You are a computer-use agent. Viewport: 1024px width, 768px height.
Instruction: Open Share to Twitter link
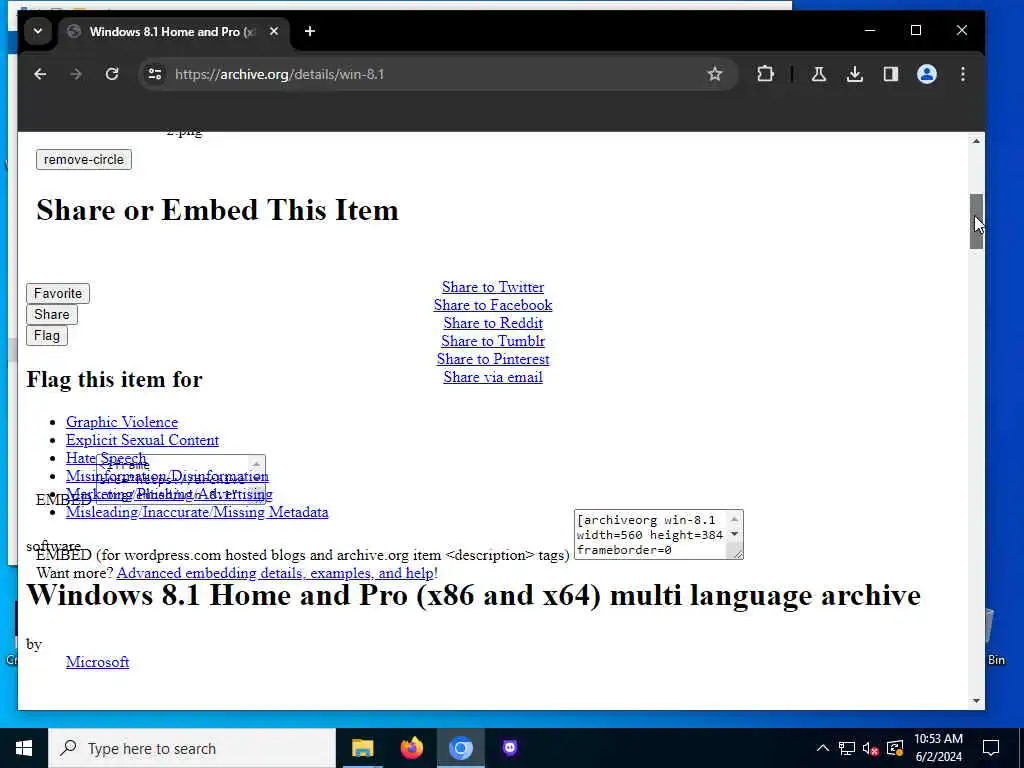[493, 287]
